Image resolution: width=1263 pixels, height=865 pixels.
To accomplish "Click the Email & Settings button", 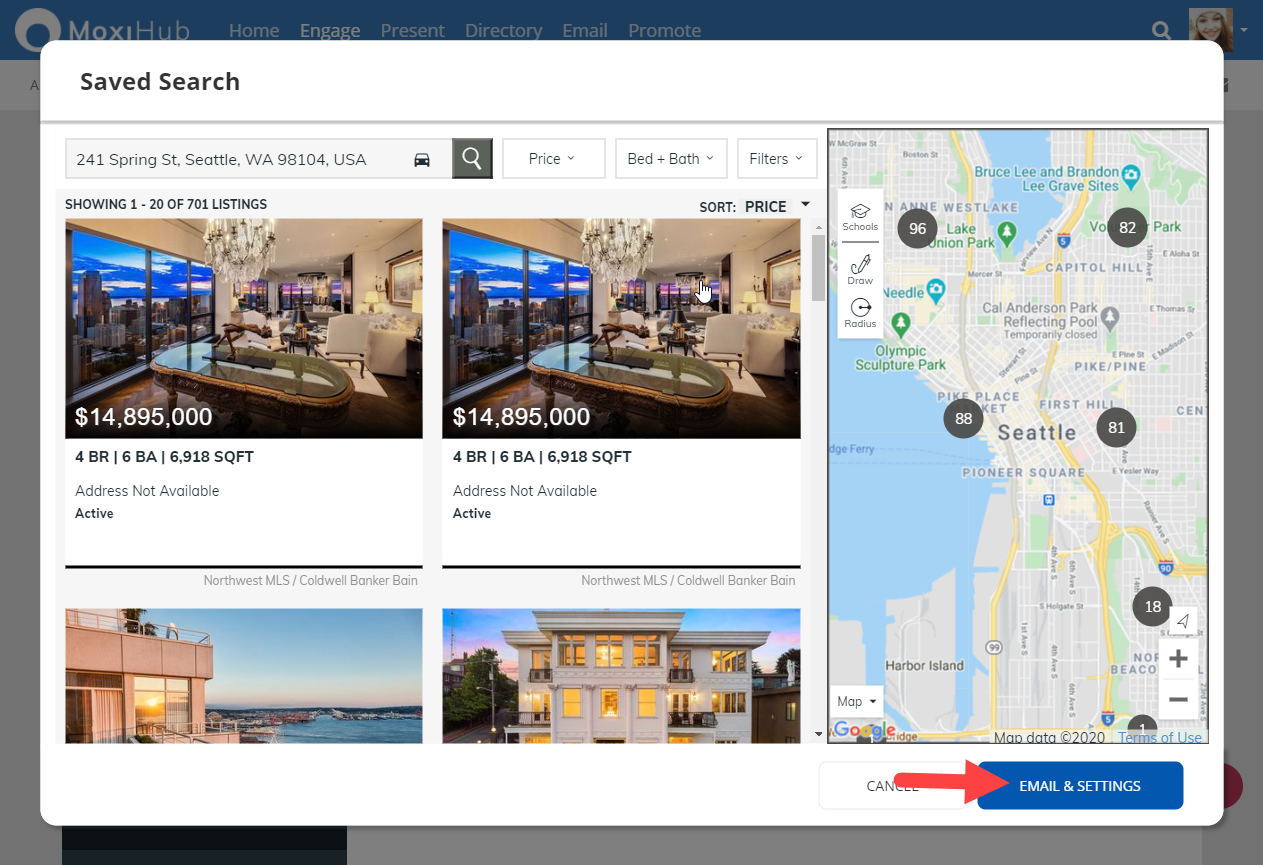I will tap(1079, 786).
